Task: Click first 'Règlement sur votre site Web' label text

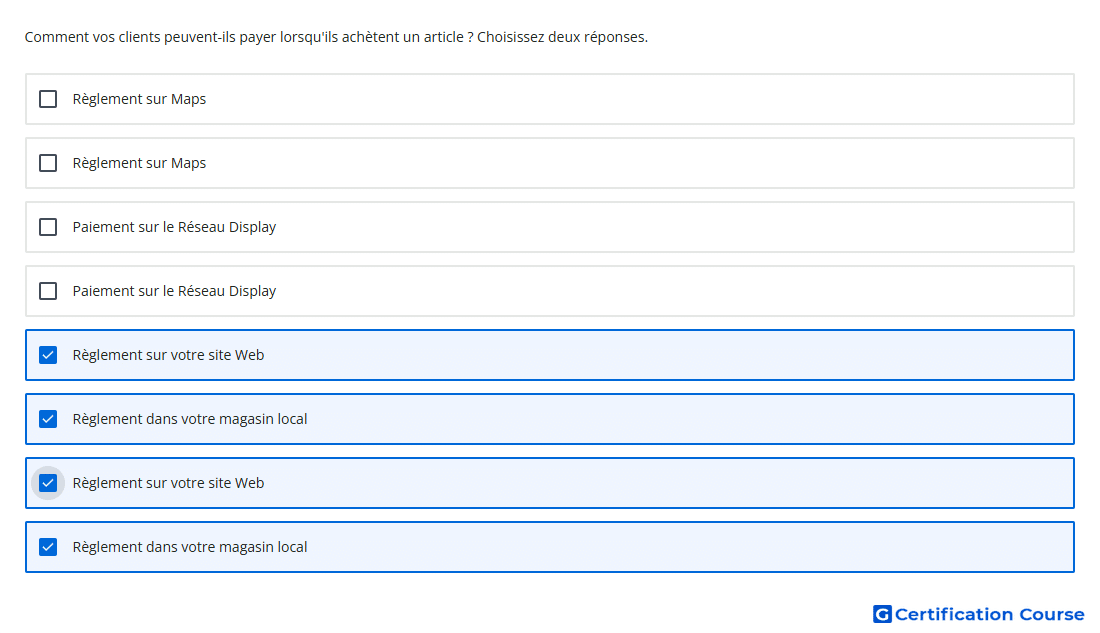Action: point(168,355)
